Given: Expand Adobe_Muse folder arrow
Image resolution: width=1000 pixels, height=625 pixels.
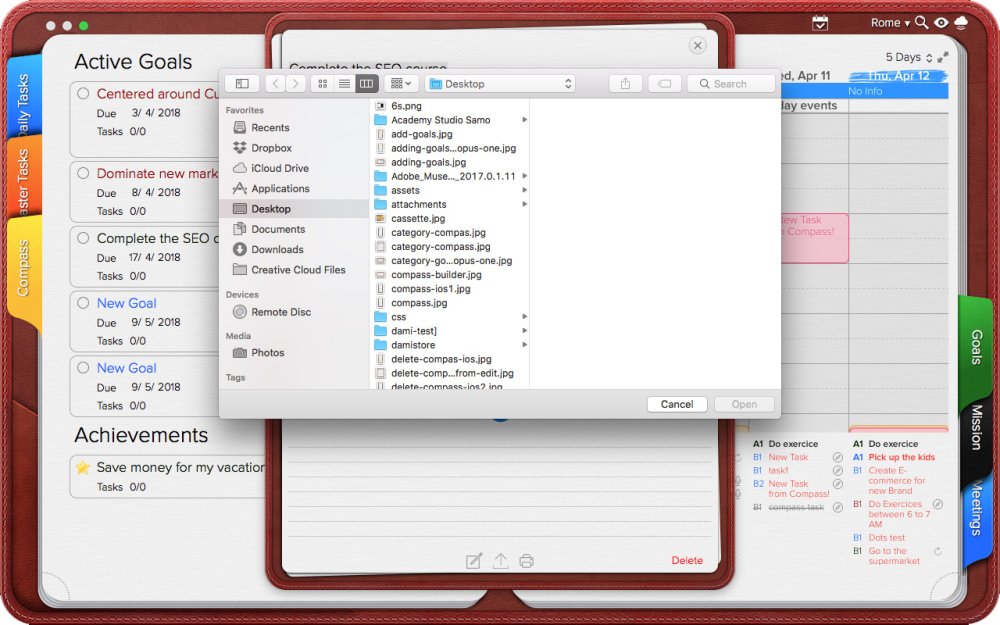Looking at the screenshot, I should 524,176.
